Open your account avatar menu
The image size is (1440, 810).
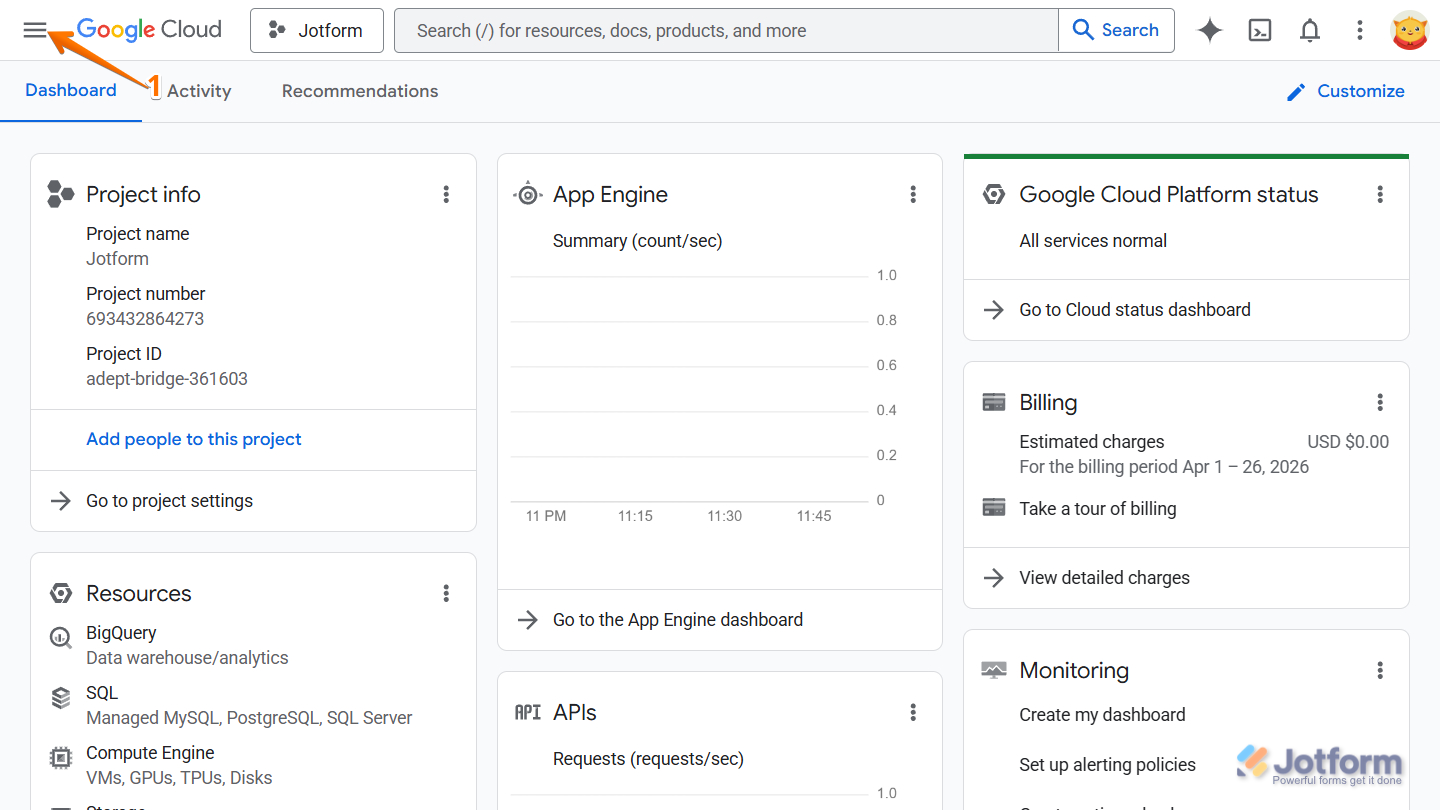pyautogui.click(x=1409, y=30)
